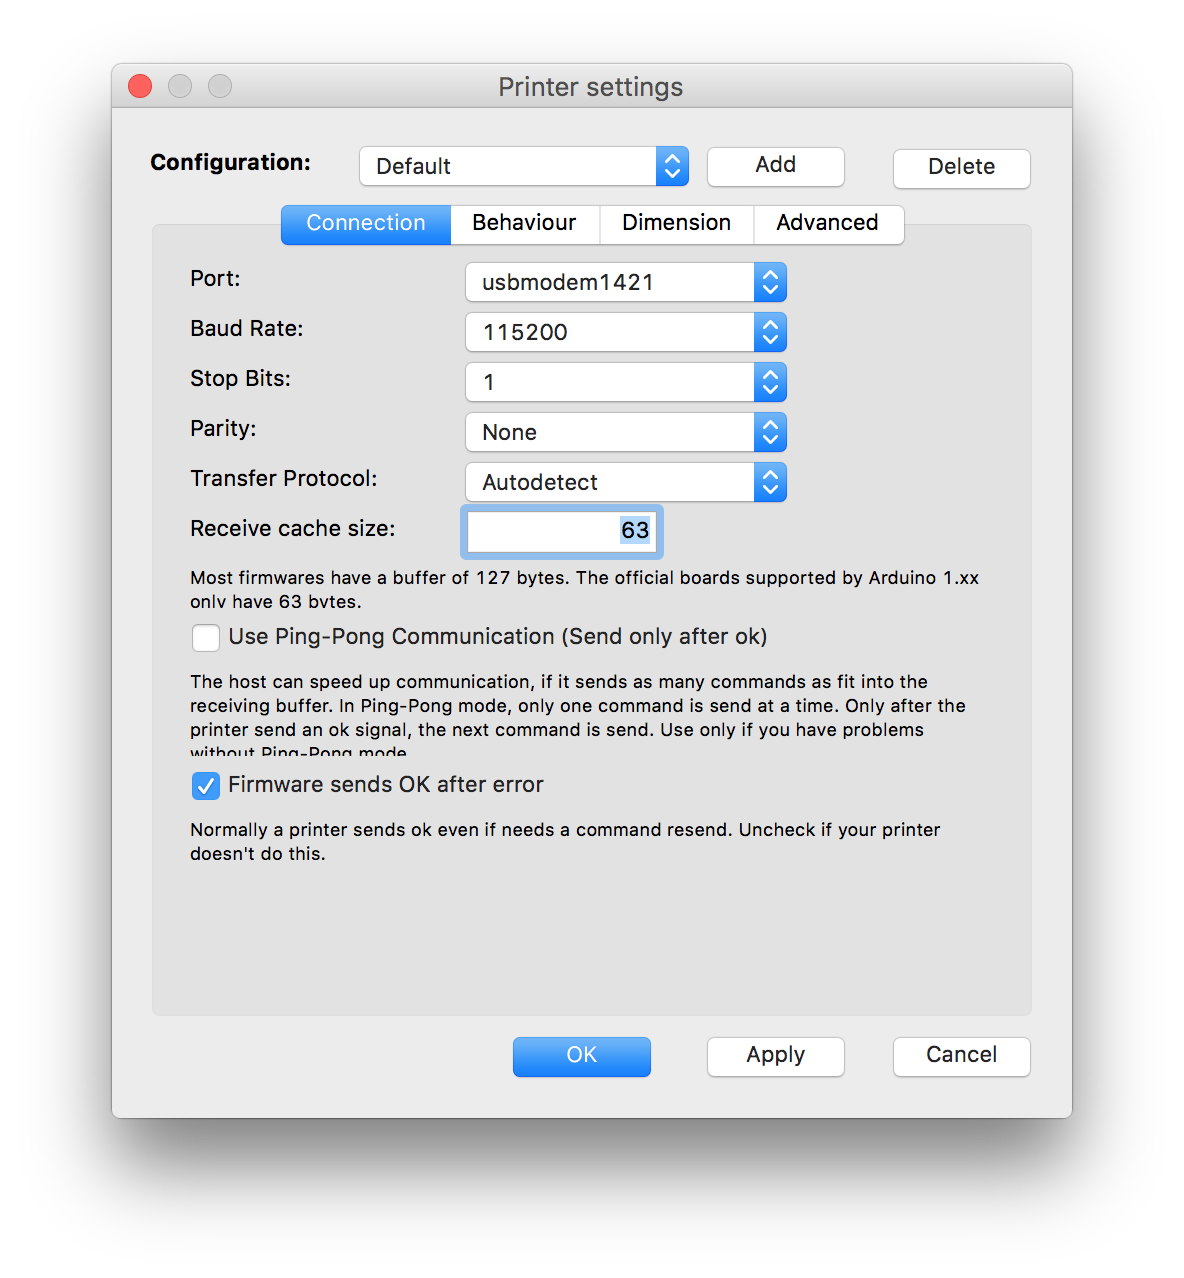1184x1278 pixels.
Task: Go to the Dimension tab
Action: point(676,223)
